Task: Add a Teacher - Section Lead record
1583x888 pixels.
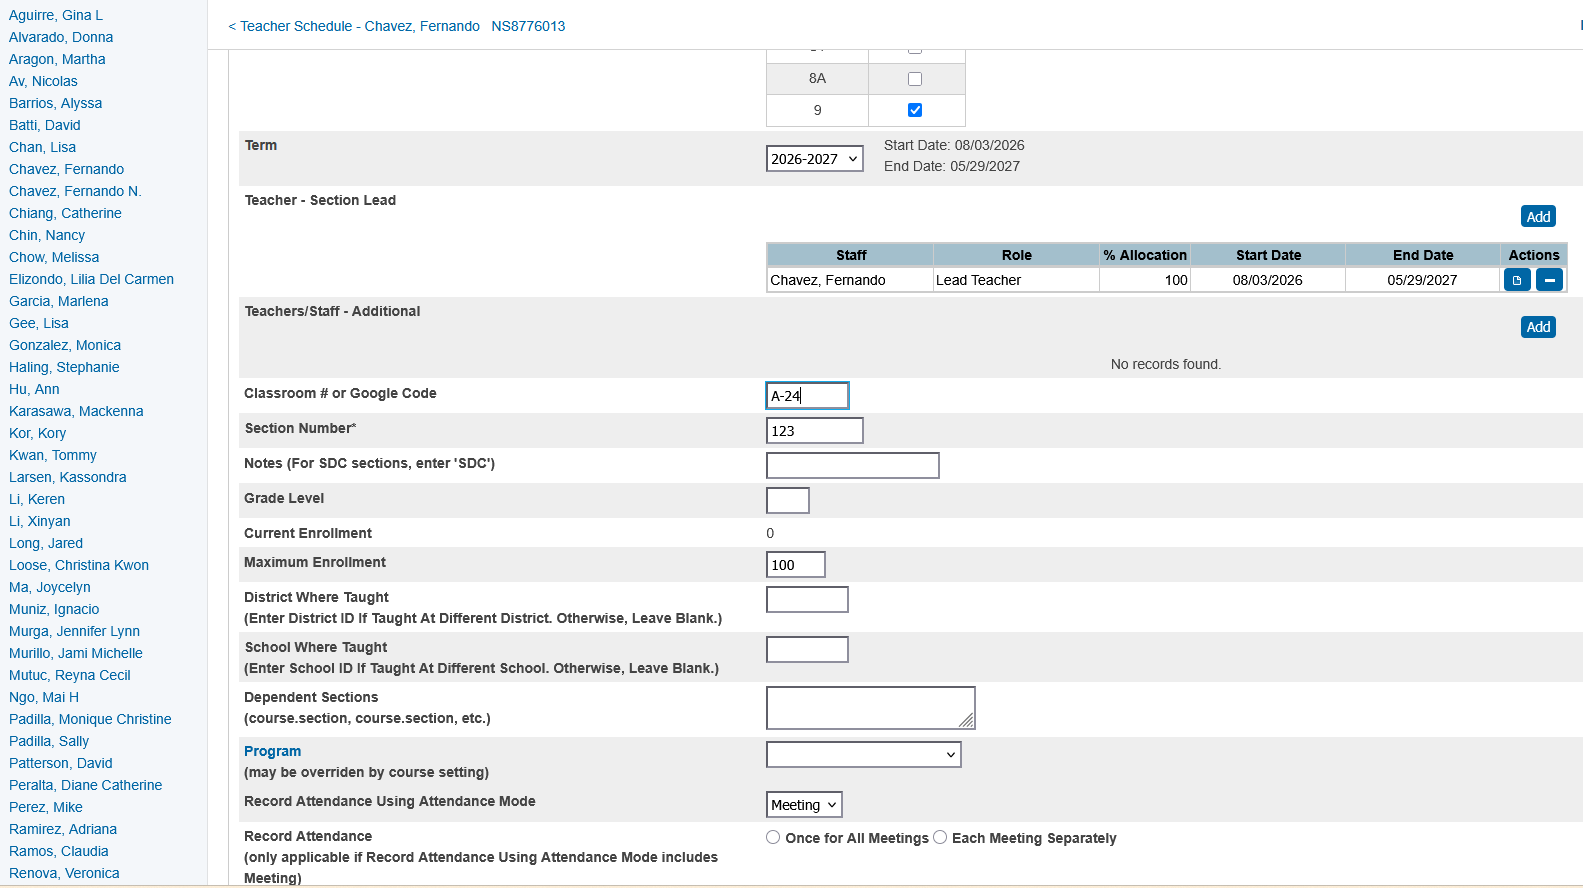Action: (1538, 217)
